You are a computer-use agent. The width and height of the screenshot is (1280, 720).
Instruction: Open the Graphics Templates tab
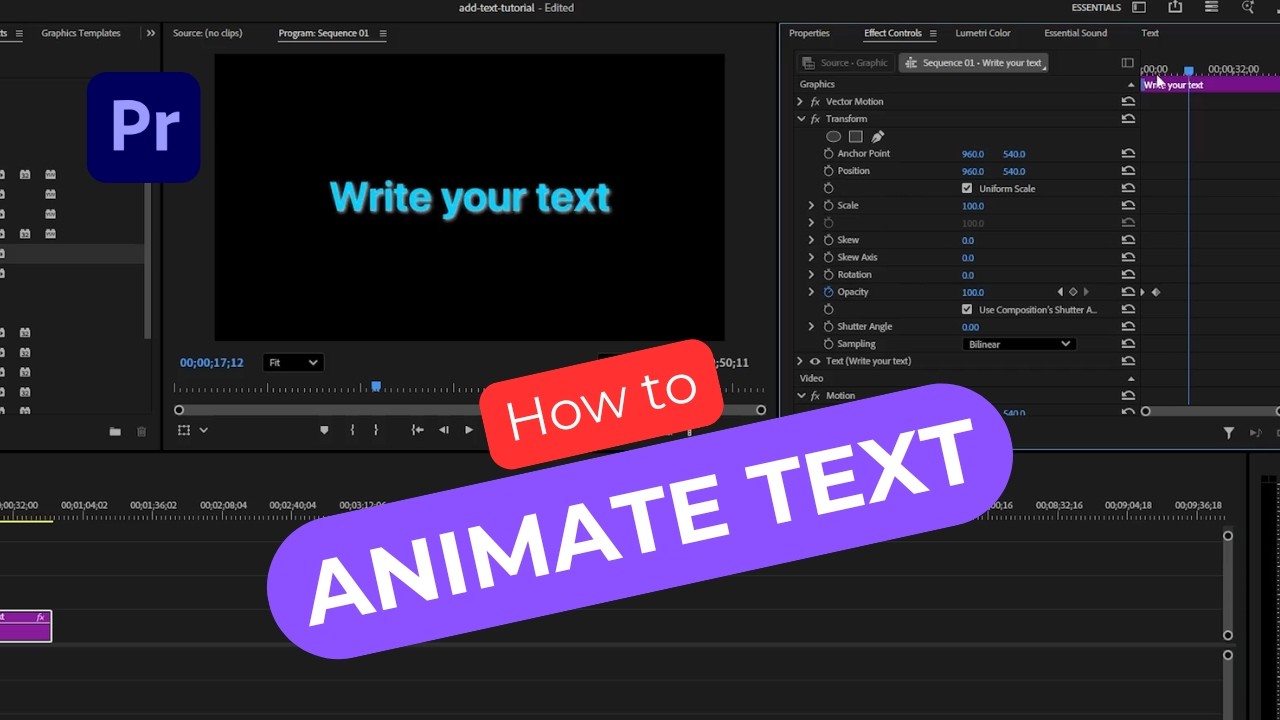click(81, 33)
